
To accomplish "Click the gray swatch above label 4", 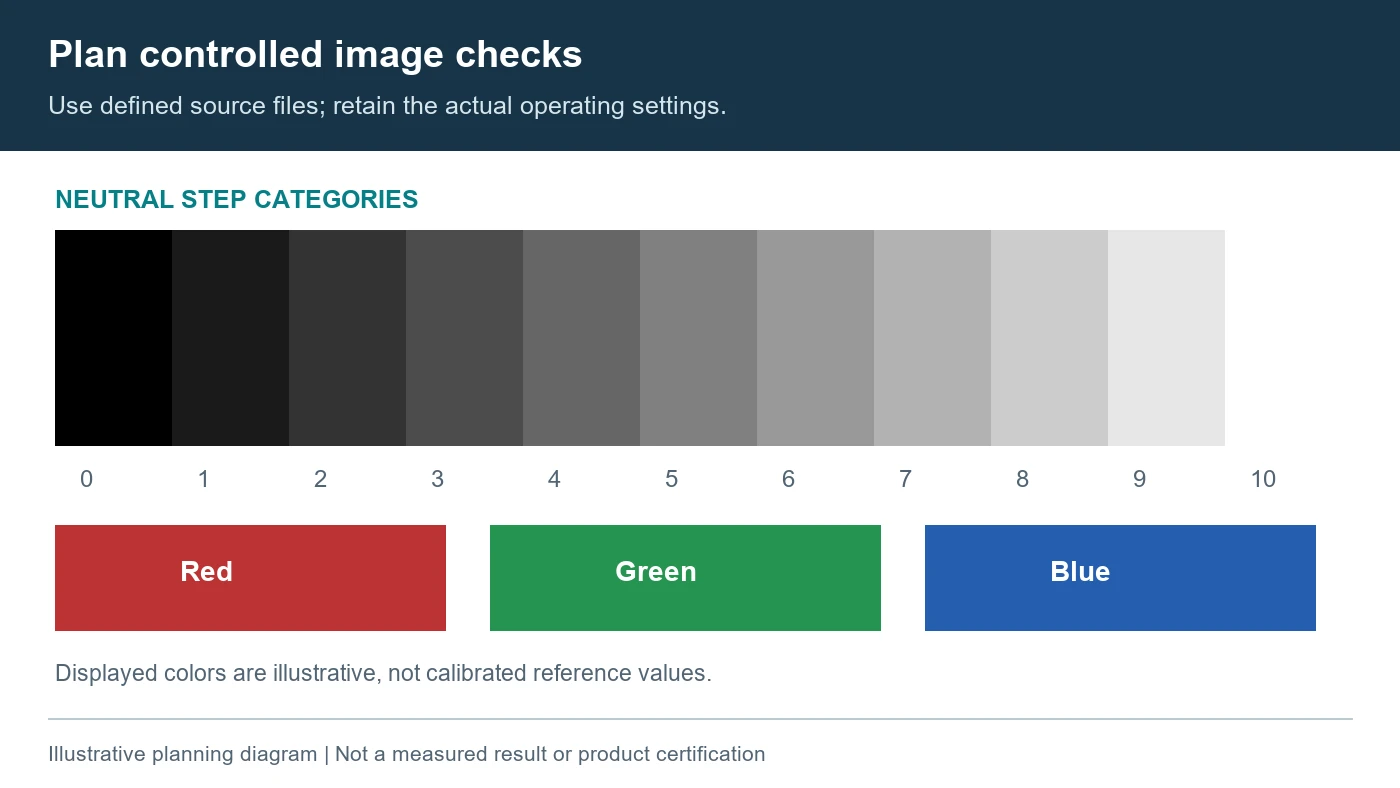I will click(x=581, y=338).
